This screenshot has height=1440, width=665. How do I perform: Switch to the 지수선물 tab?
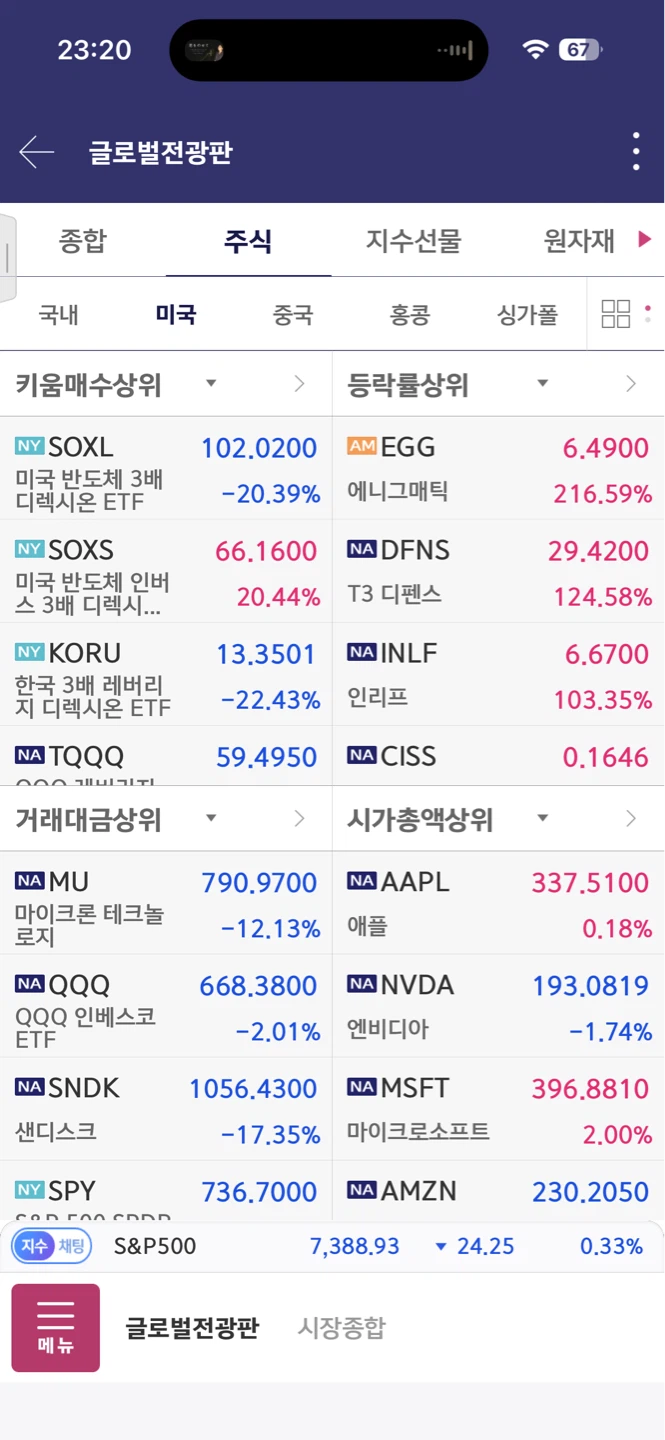pyautogui.click(x=414, y=241)
